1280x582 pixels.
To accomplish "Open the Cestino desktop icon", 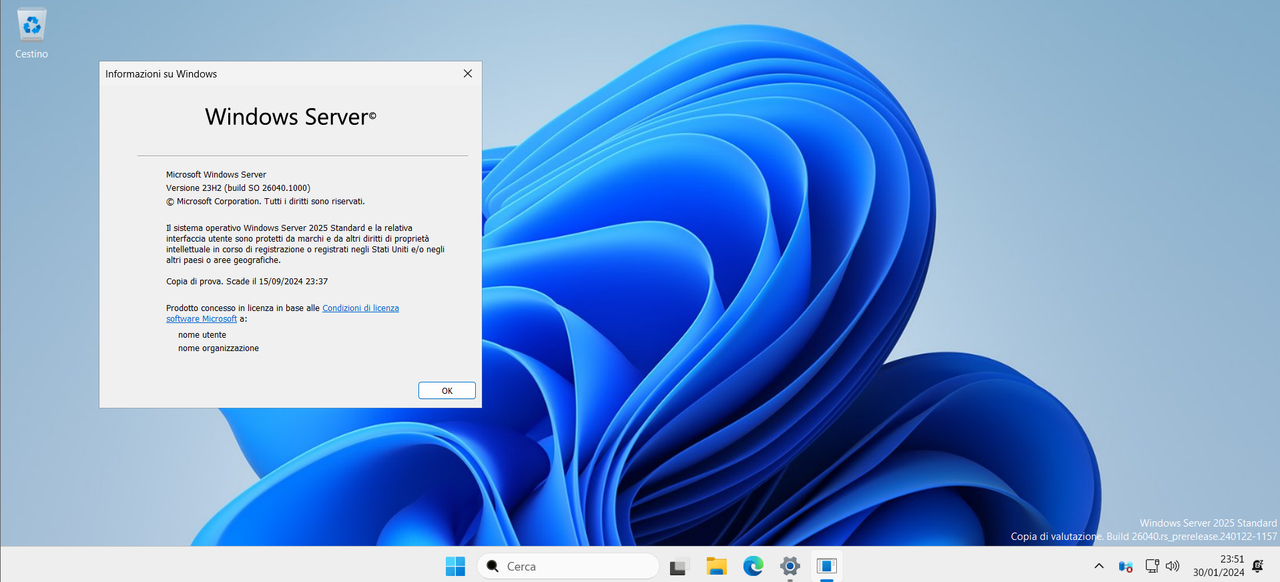I will (x=32, y=33).
